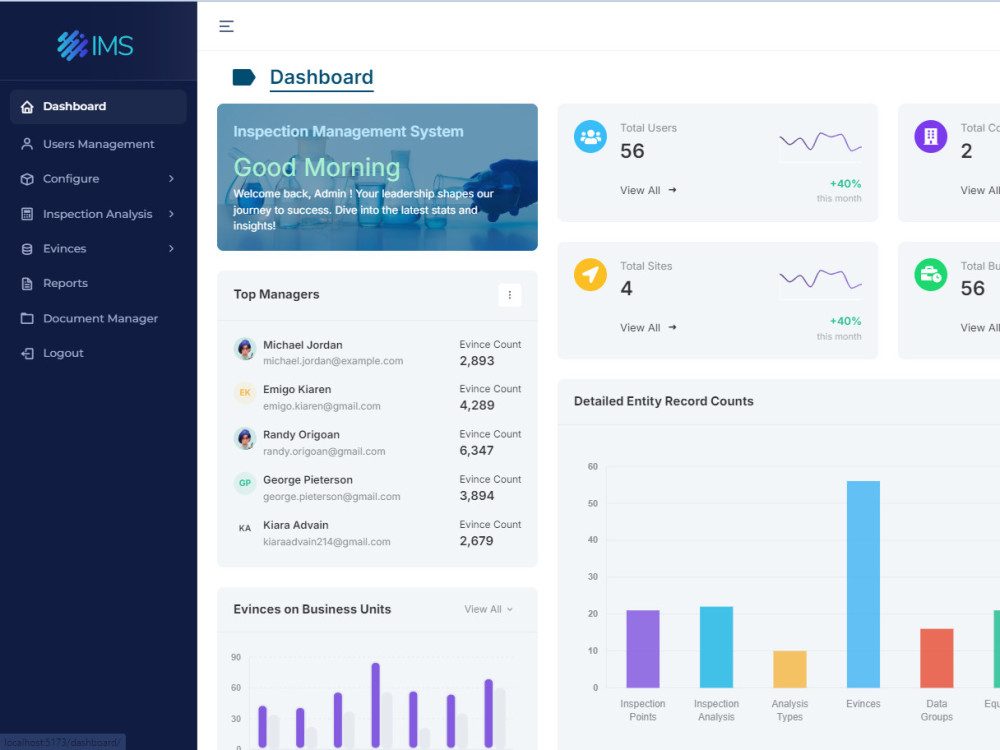
Task: Click the Dashboard page title
Action: 321,77
